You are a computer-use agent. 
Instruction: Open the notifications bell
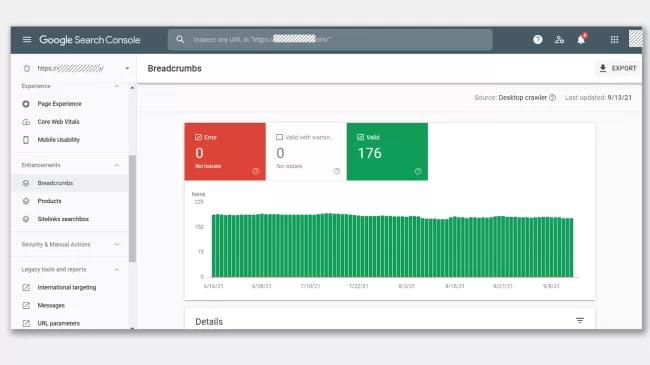(x=581, y=39)
